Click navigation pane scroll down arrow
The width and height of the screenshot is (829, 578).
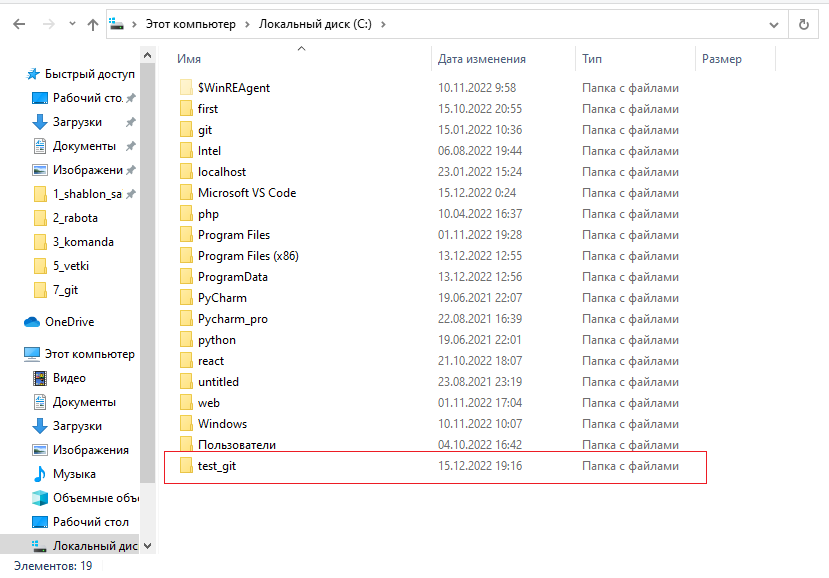tap(148, 546)
